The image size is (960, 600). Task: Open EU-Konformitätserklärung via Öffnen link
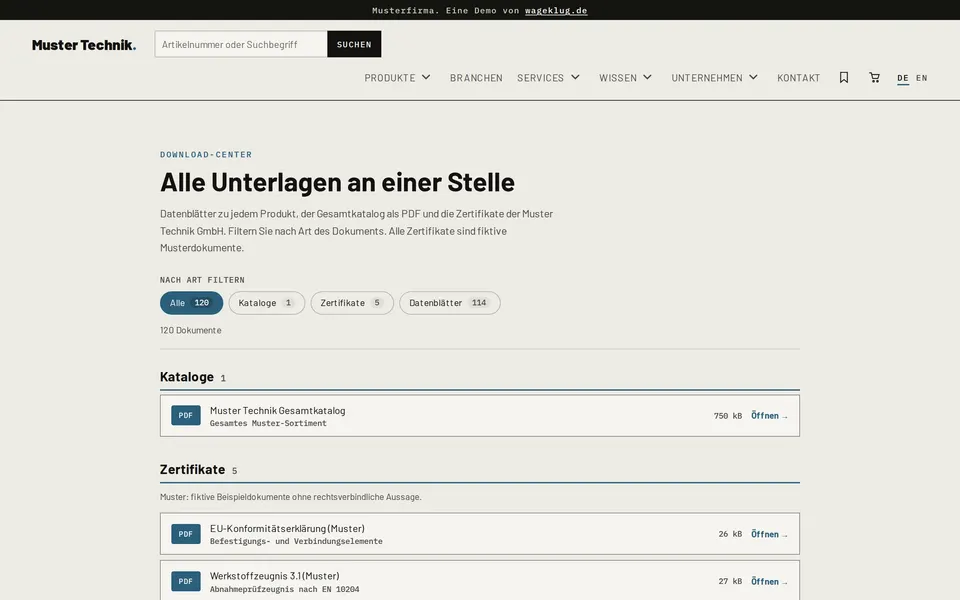click(x=769, y=534)
